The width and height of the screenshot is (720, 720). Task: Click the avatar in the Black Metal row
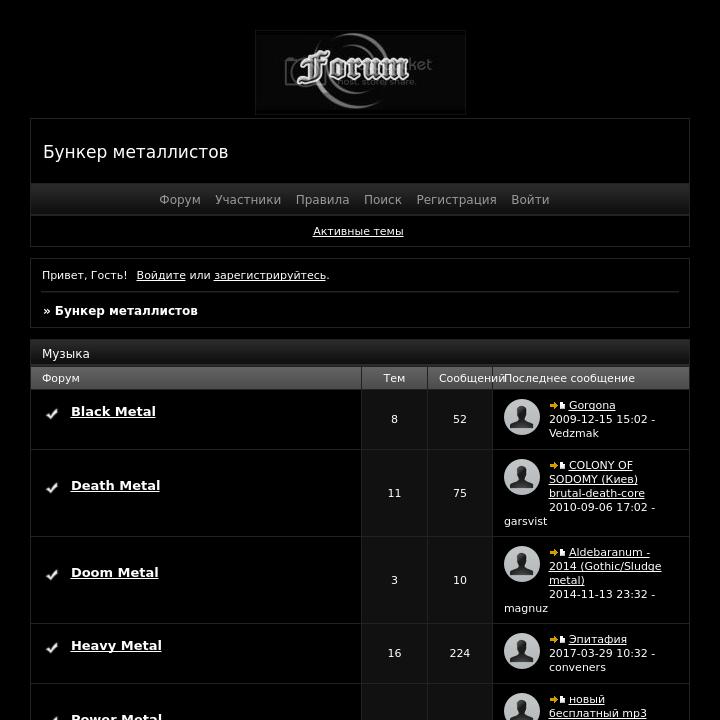[x=521, y=417]
